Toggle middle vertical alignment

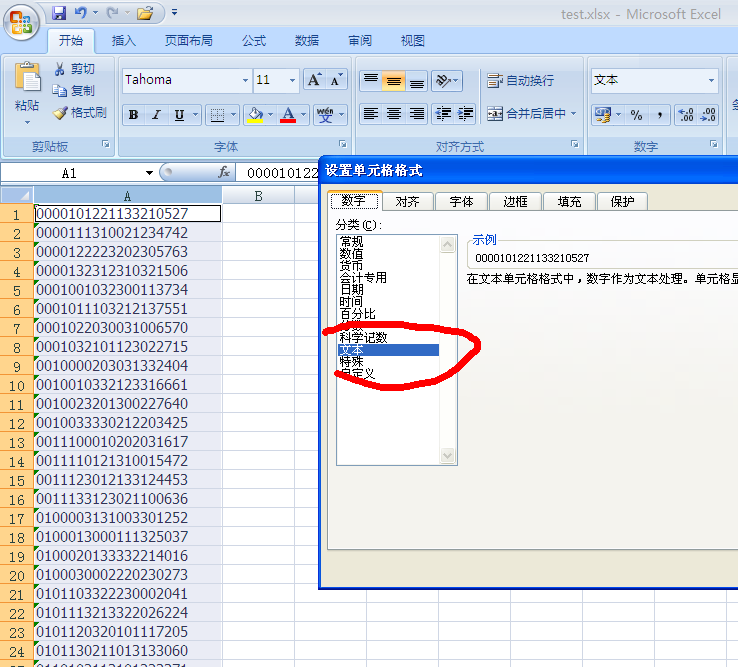click(x=394, y=81)
